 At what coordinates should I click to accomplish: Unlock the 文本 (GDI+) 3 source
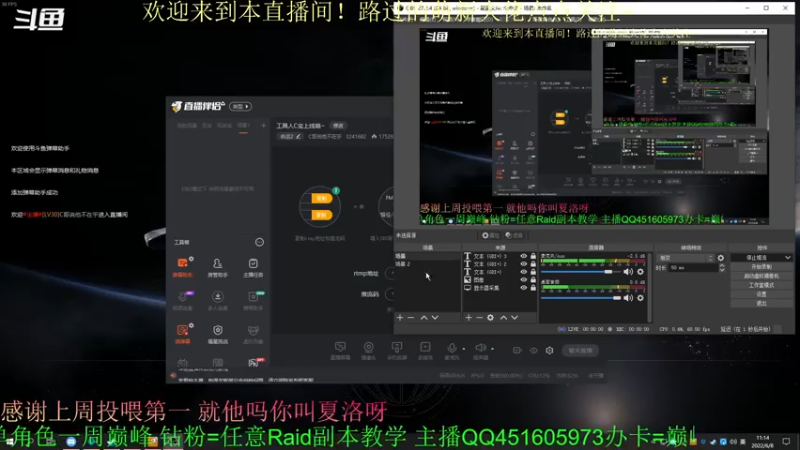533,256
